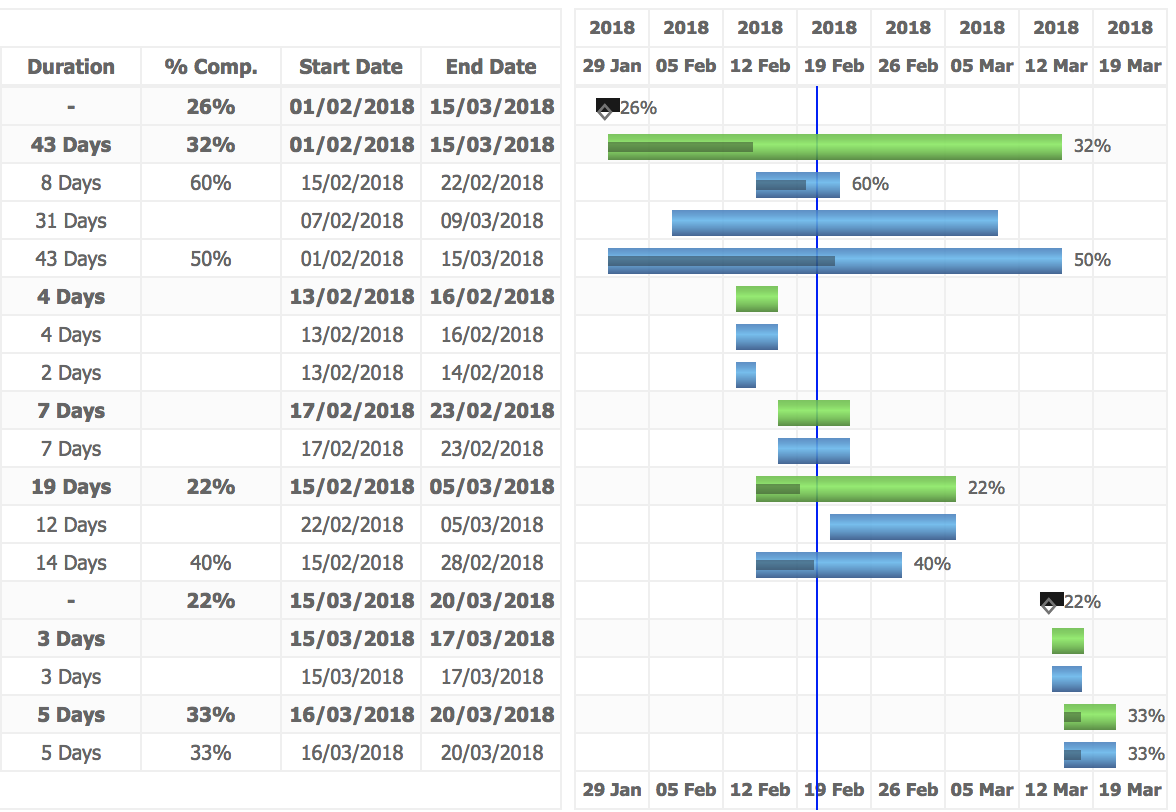
Task: Click the End Date column header
Action: point(489,67)
